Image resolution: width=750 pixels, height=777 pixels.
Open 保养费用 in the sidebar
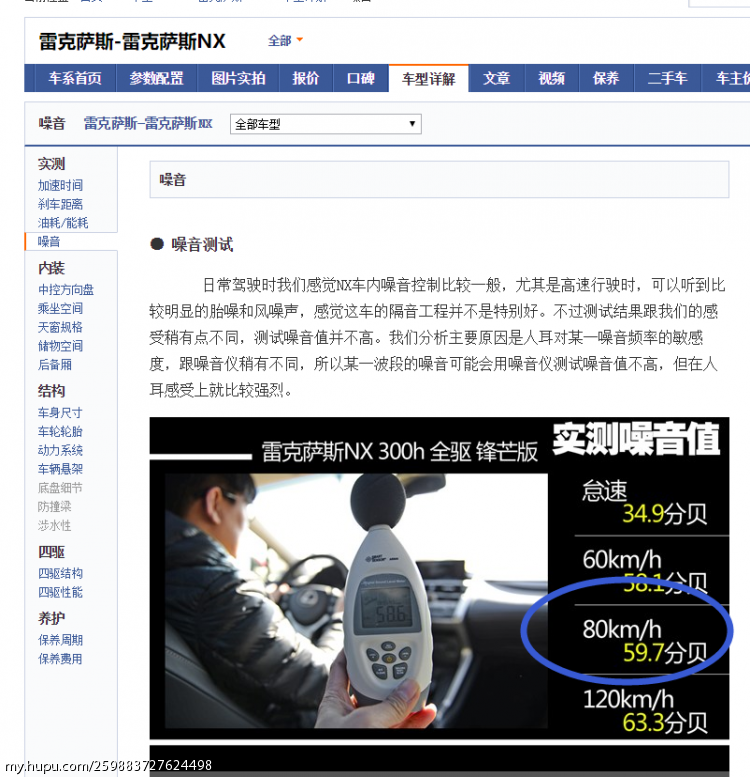(x=60, y=659)
